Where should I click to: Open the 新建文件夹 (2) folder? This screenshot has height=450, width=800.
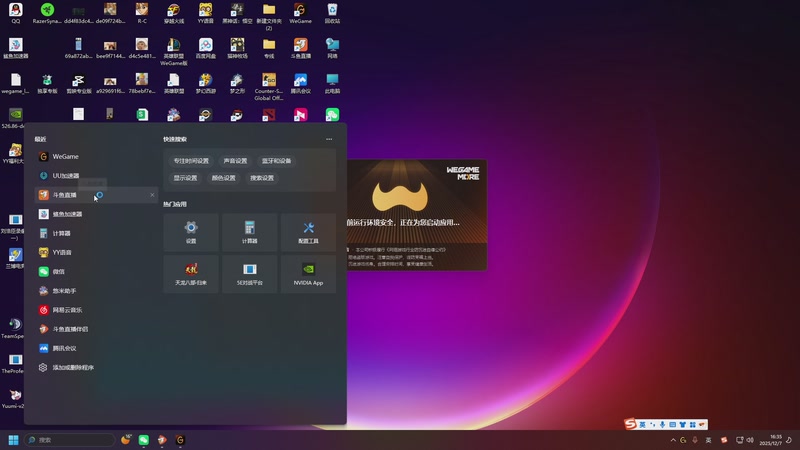click(x=269, y=16)
